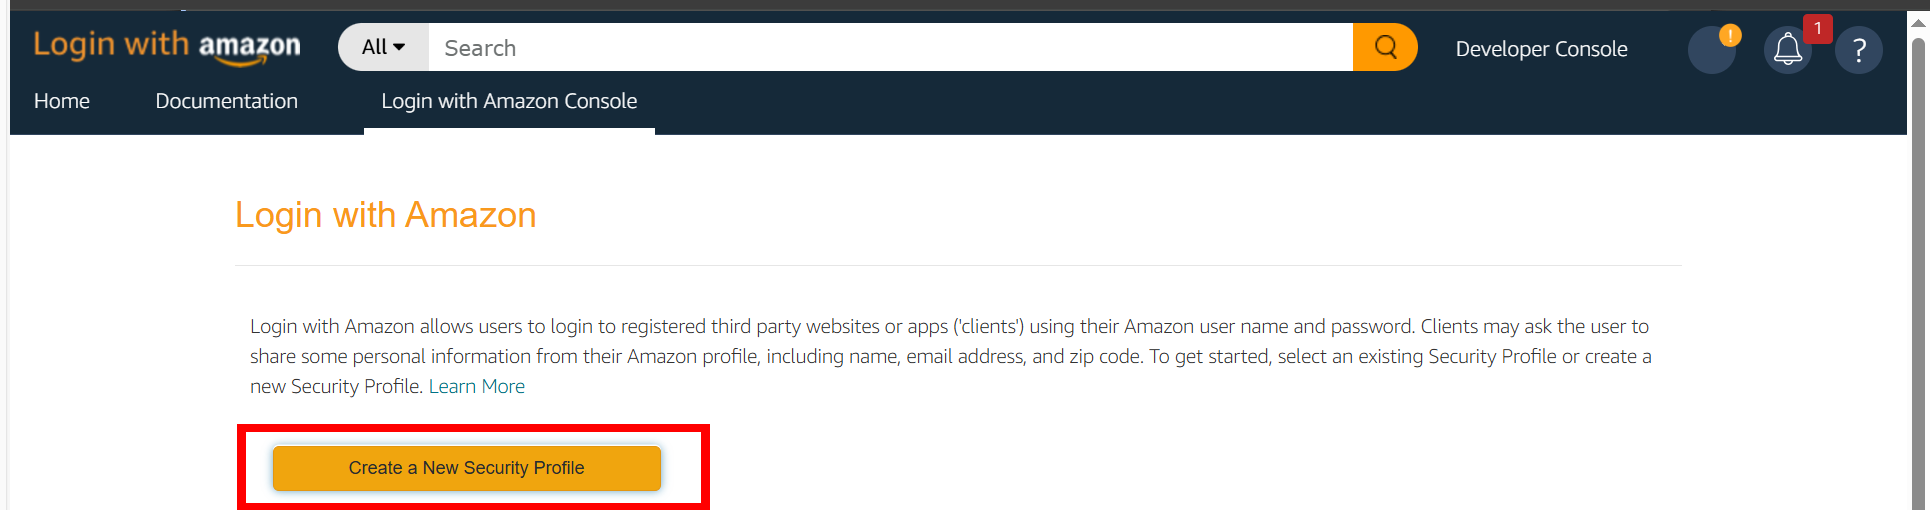The height and width of the screenshot is (510, 1930).
Task: Open the Documentation menu item
Action: point(227,101)
